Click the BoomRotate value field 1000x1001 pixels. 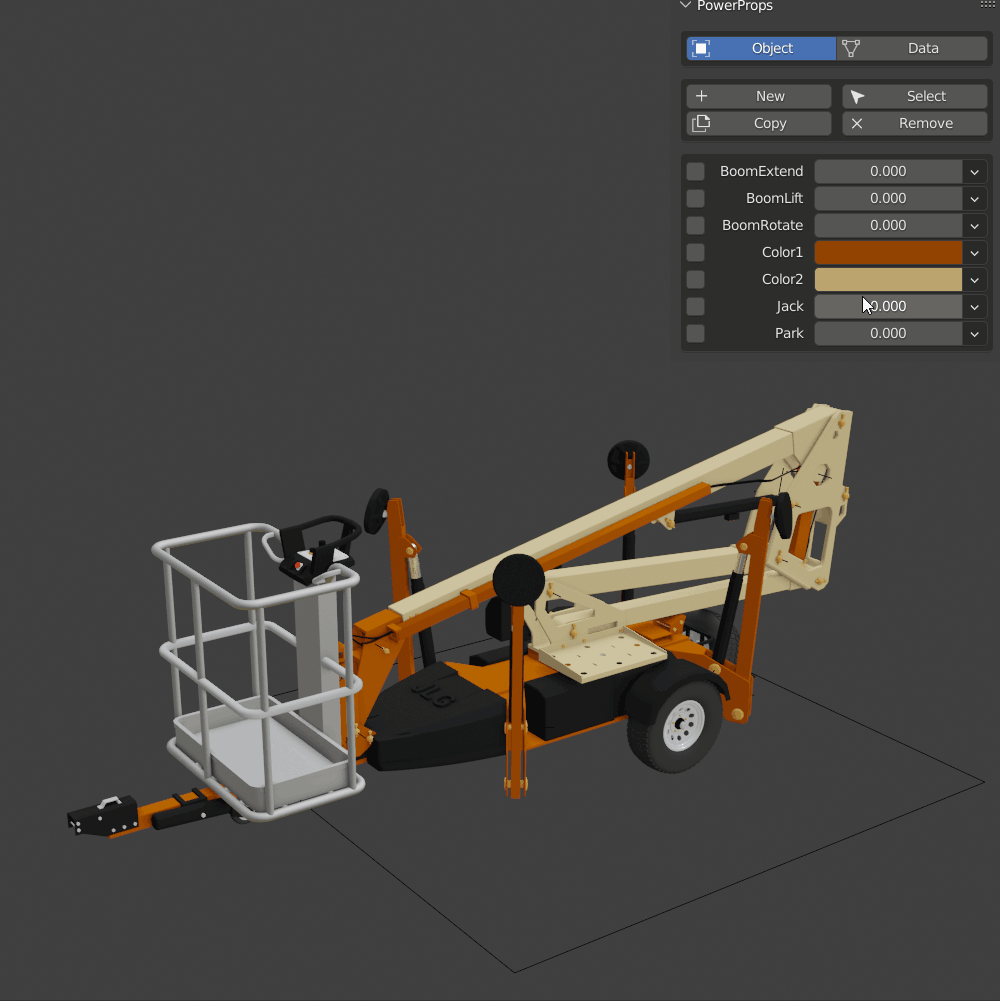click(888, 225)
